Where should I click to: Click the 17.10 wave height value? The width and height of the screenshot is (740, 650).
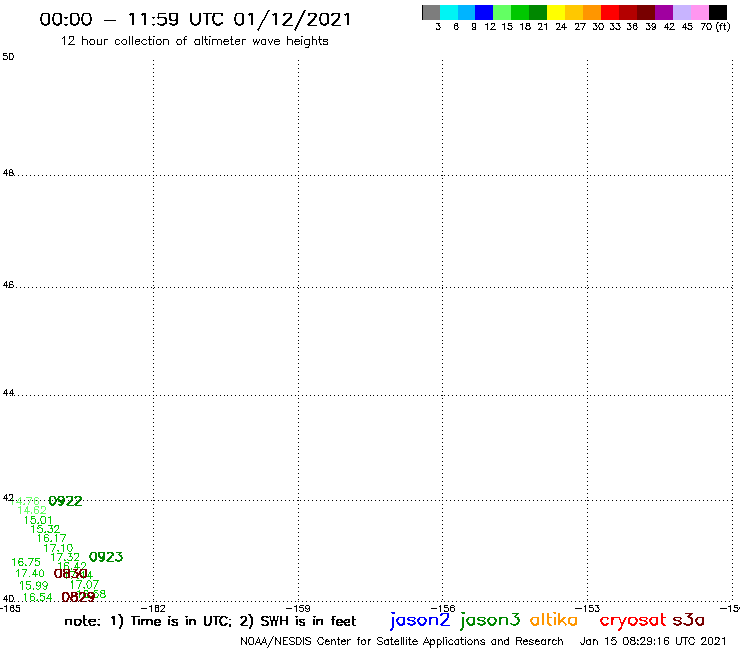(x=59, y=548)
